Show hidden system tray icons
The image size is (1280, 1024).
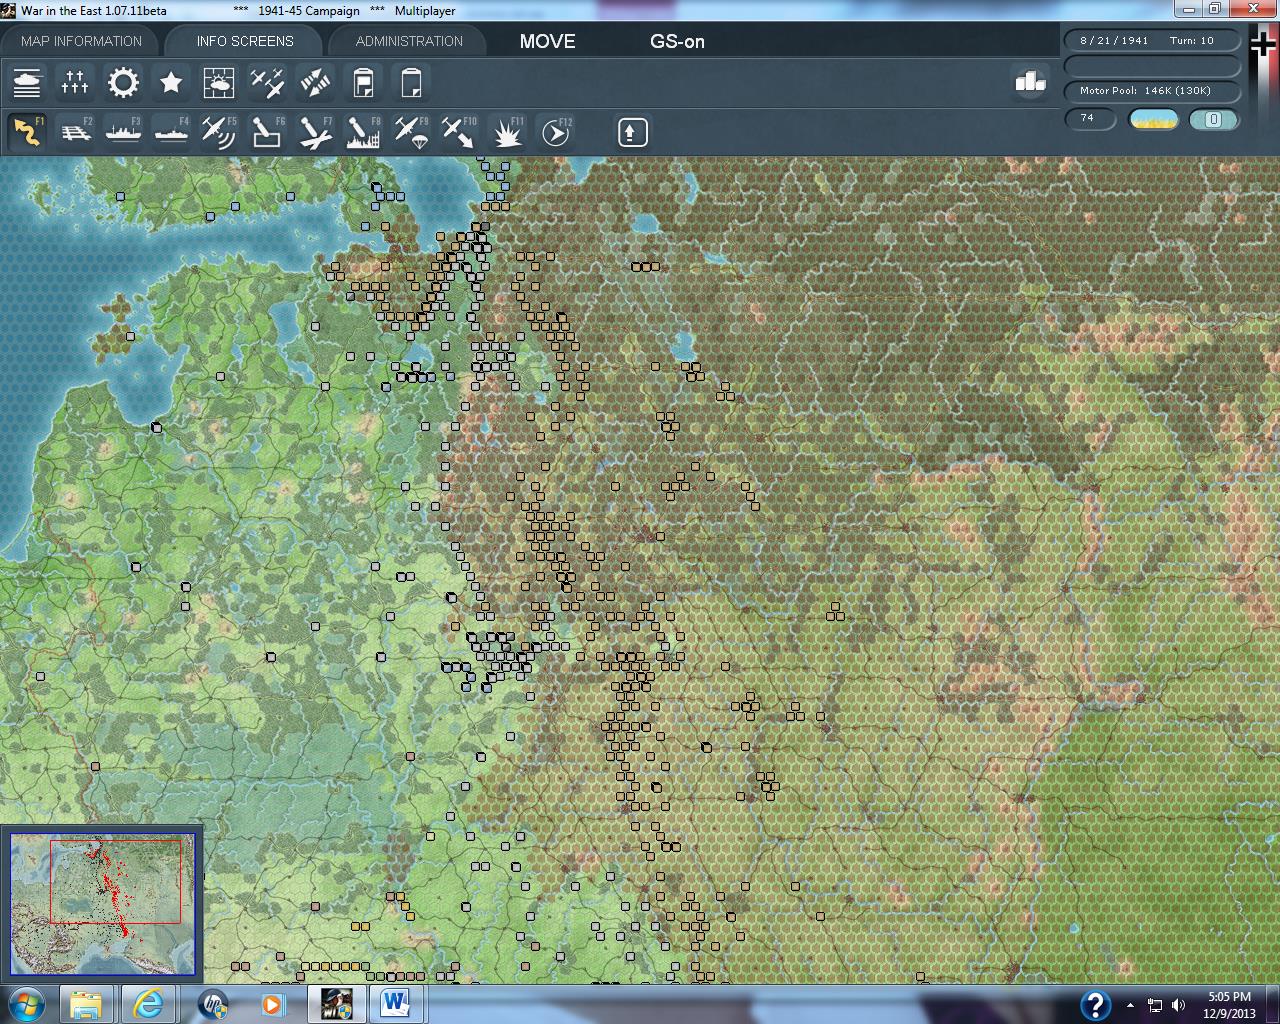tap(1130, 1005)
